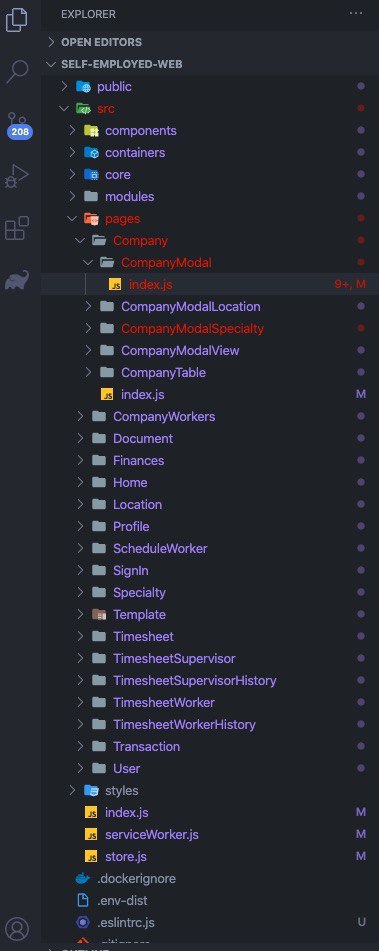Click the core folder icon
This screenshot has height=951, width=379.
tap(91, 175)
